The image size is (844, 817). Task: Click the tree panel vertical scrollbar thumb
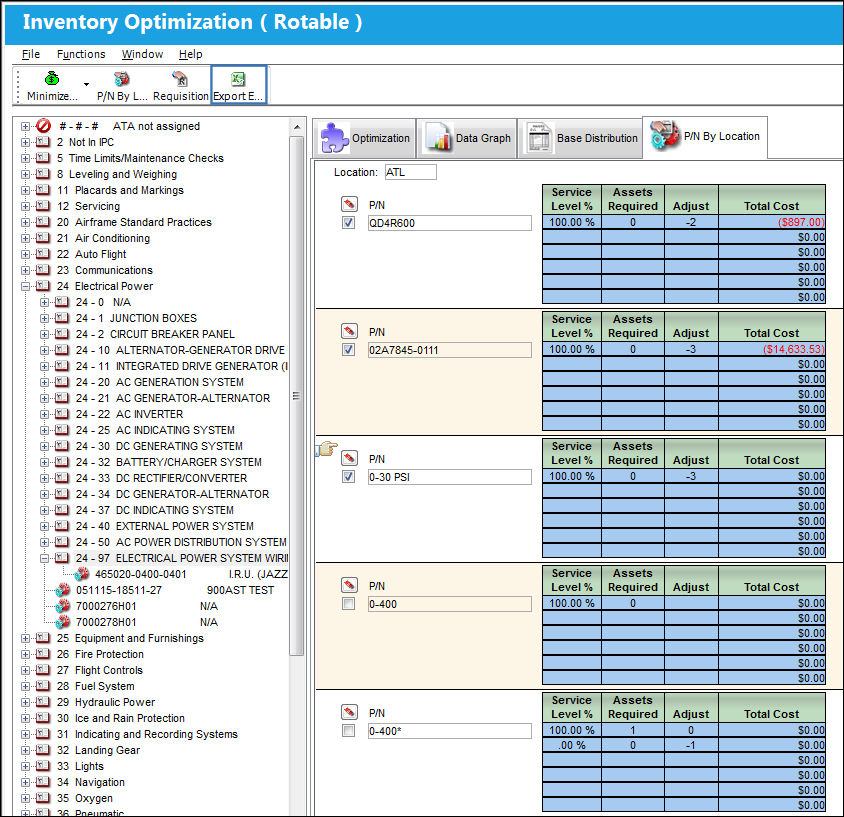[297, 396]
